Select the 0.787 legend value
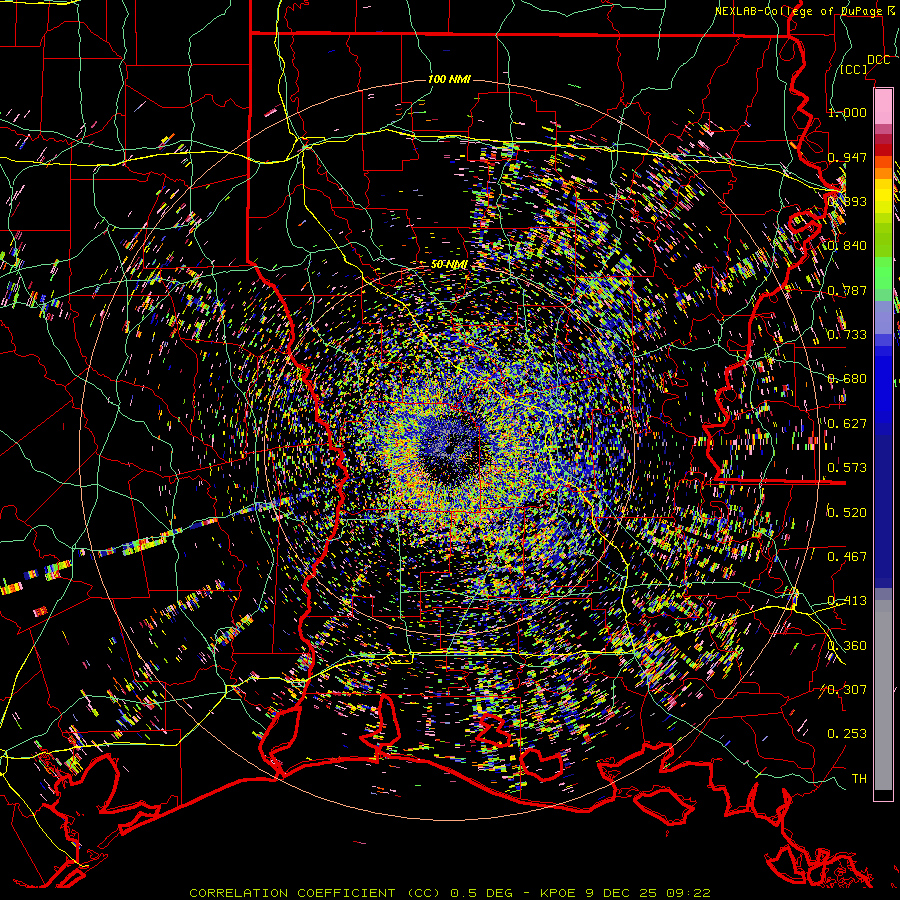Screen dimensions: 900x900 click(x=847, y=290)
